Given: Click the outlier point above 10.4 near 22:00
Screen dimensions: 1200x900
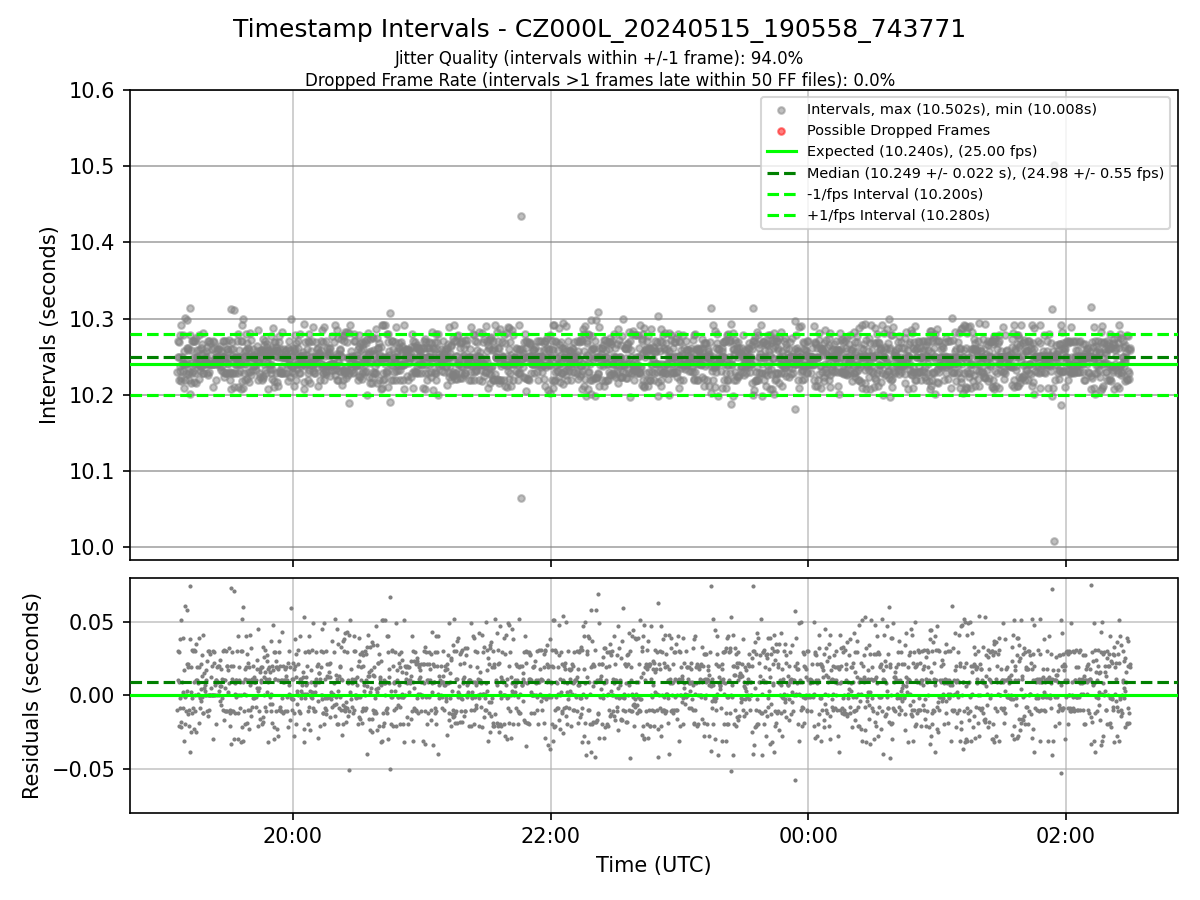Looking at the screenshot, I should (x=521, y=216).
